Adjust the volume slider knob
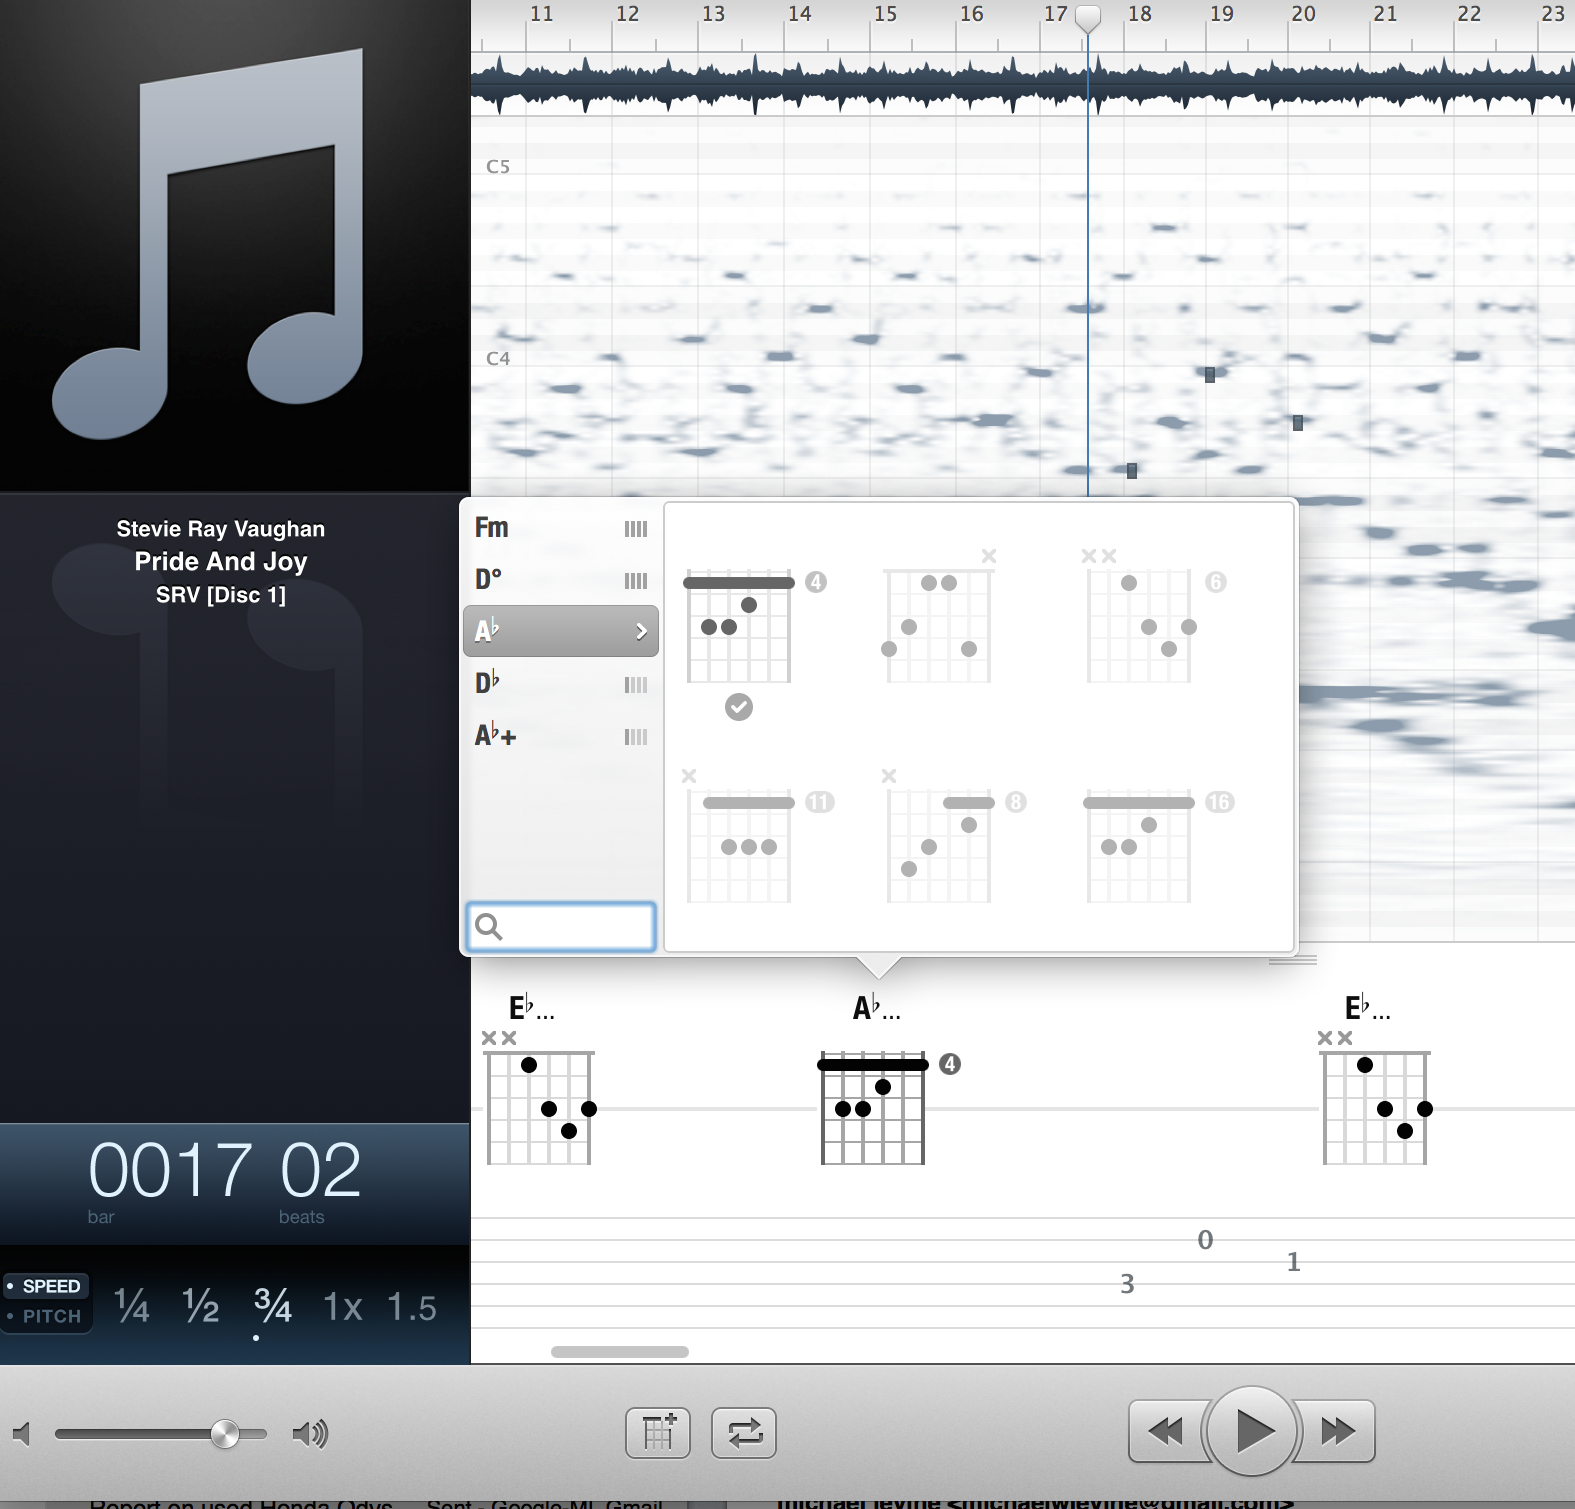The image size is (1575, 1509). click(225, 1434)
